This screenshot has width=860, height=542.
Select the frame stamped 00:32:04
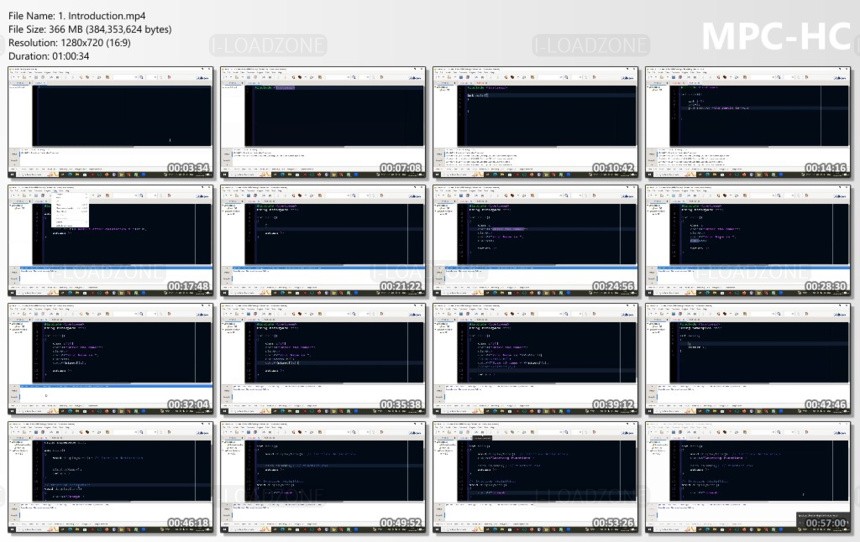[111, 359]
